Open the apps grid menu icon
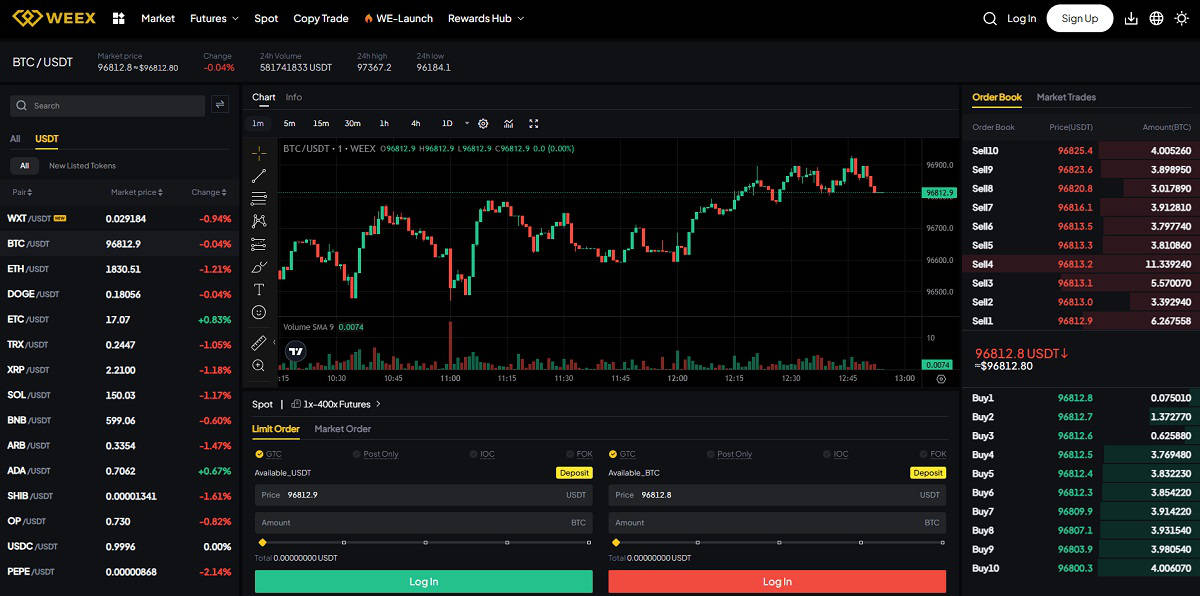This screenshot has height=596, width=1200. (119, 18)
